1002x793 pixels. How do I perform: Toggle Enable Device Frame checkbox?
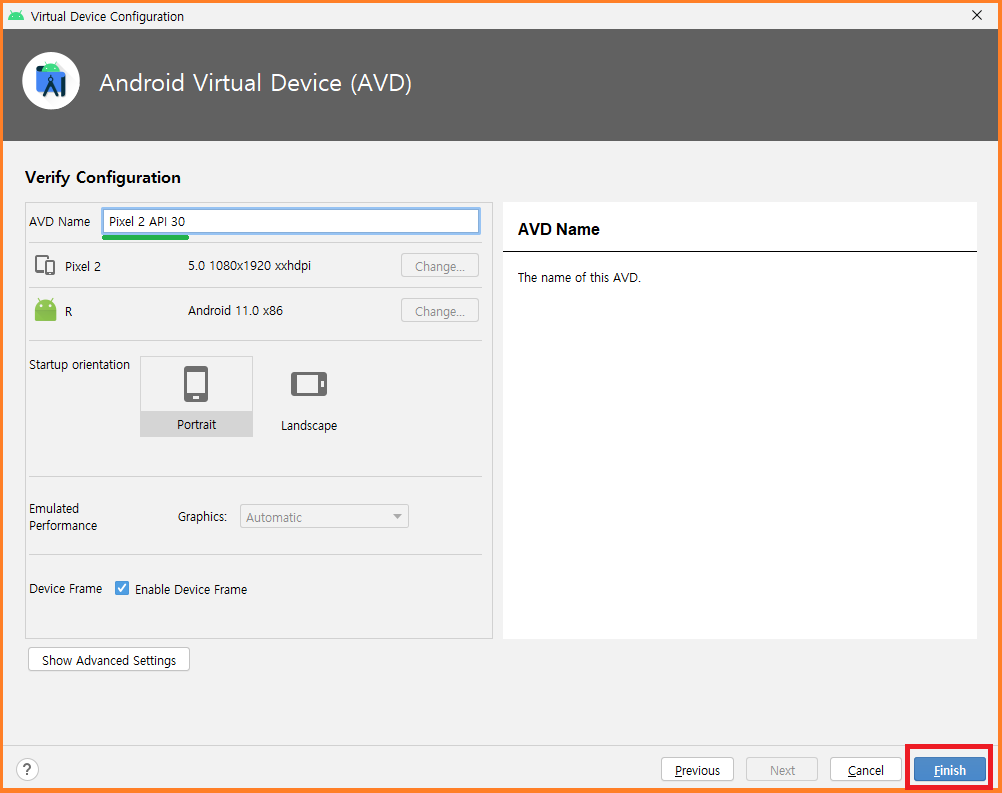click(121, 588)
